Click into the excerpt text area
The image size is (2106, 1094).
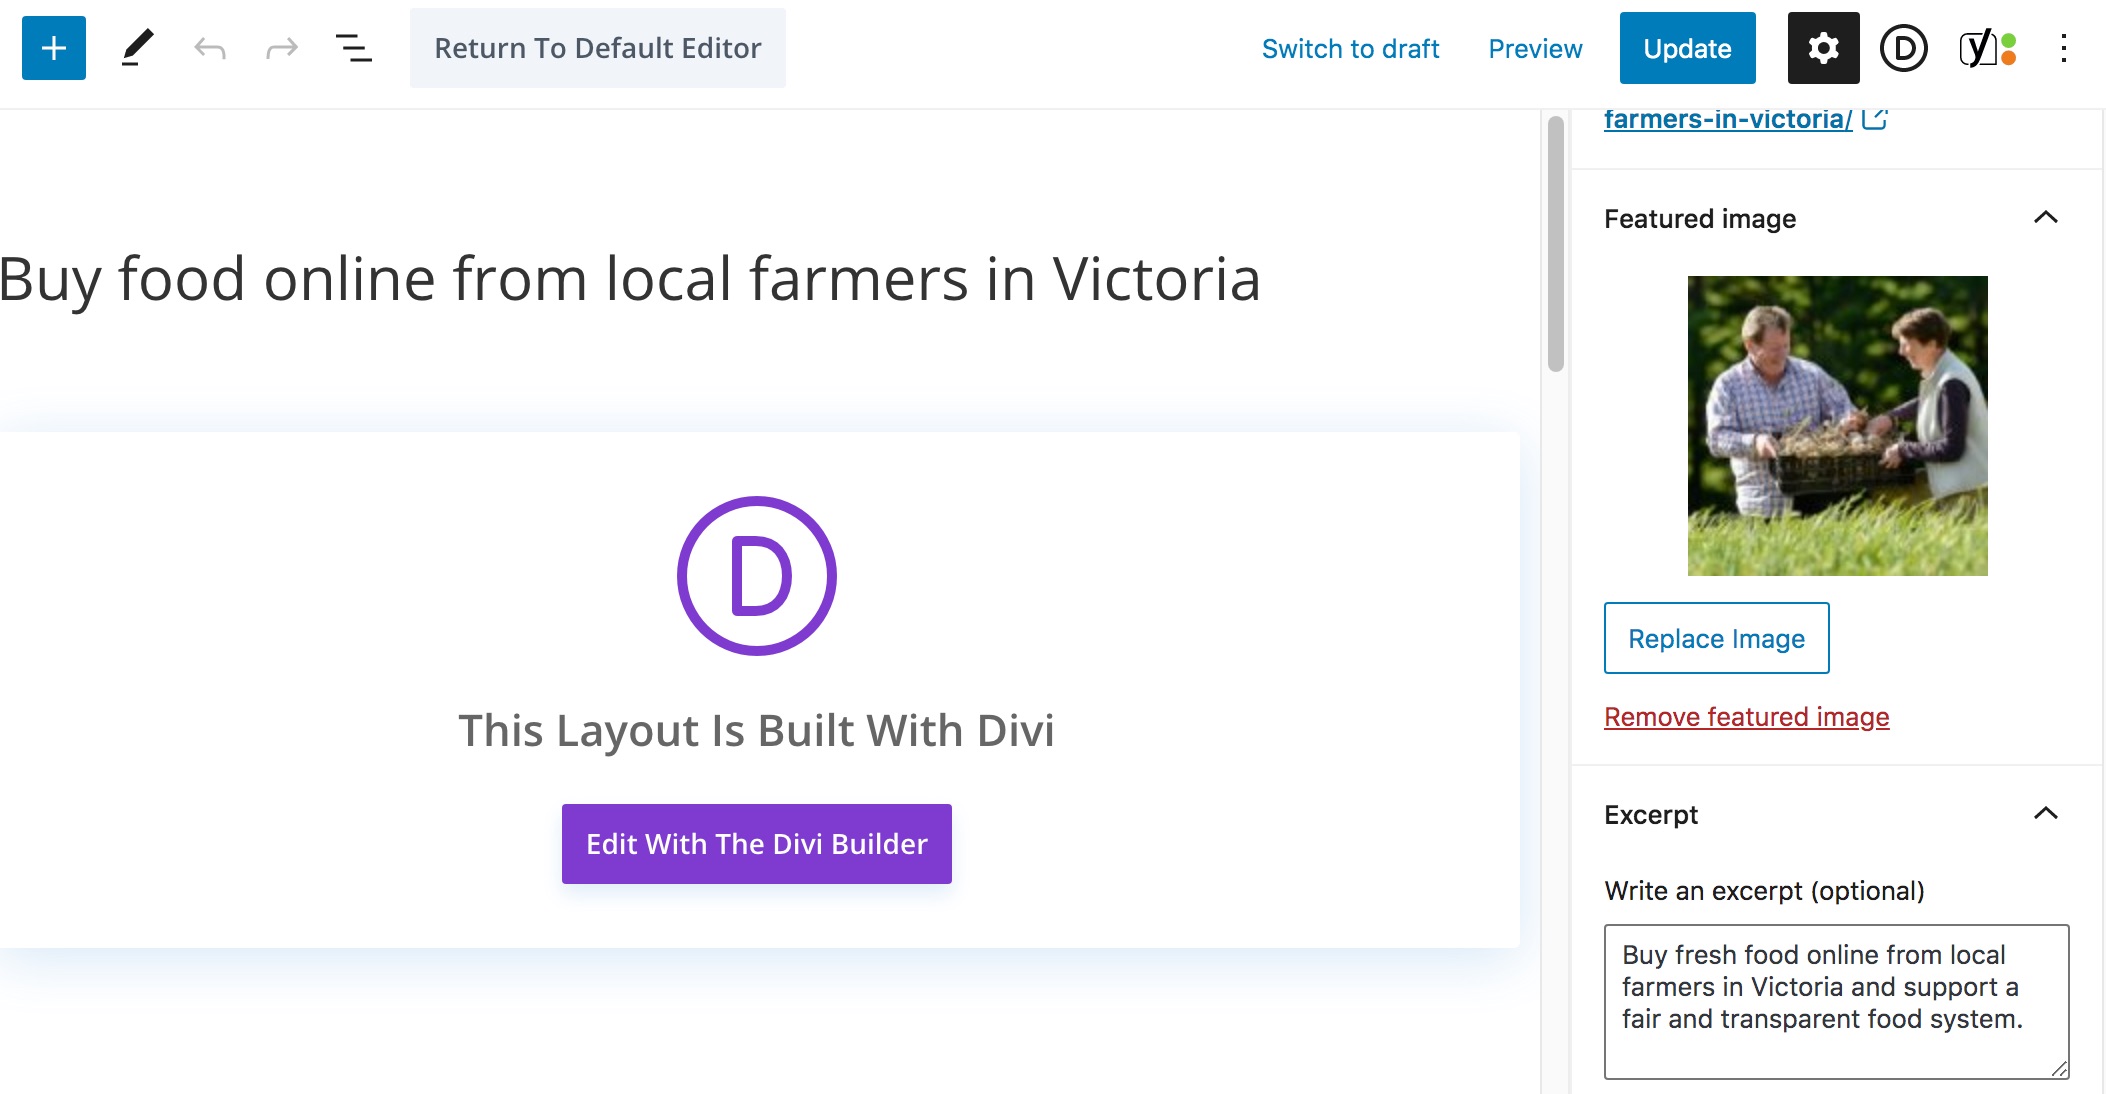1837,1002
